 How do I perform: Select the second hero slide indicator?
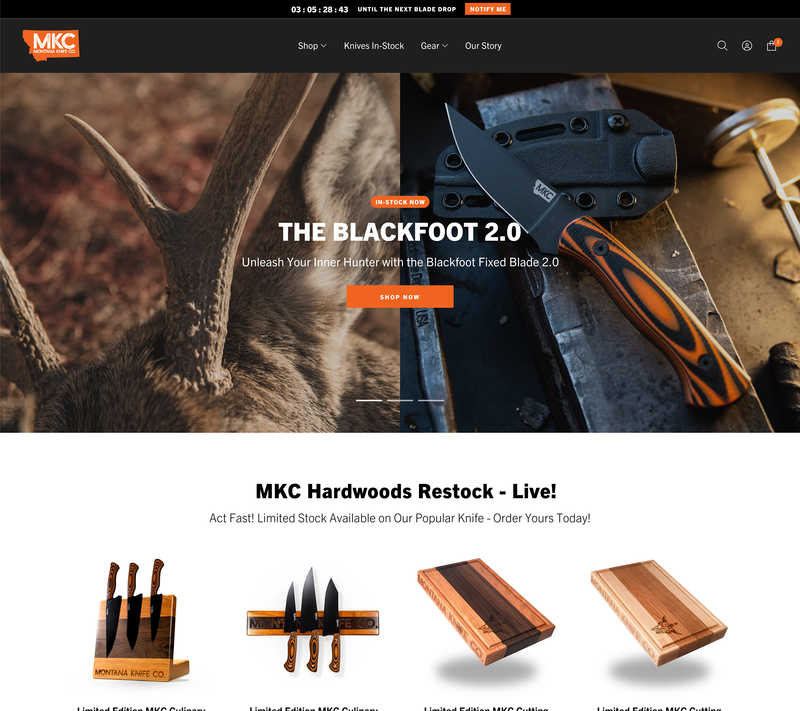tap(400, 400)
